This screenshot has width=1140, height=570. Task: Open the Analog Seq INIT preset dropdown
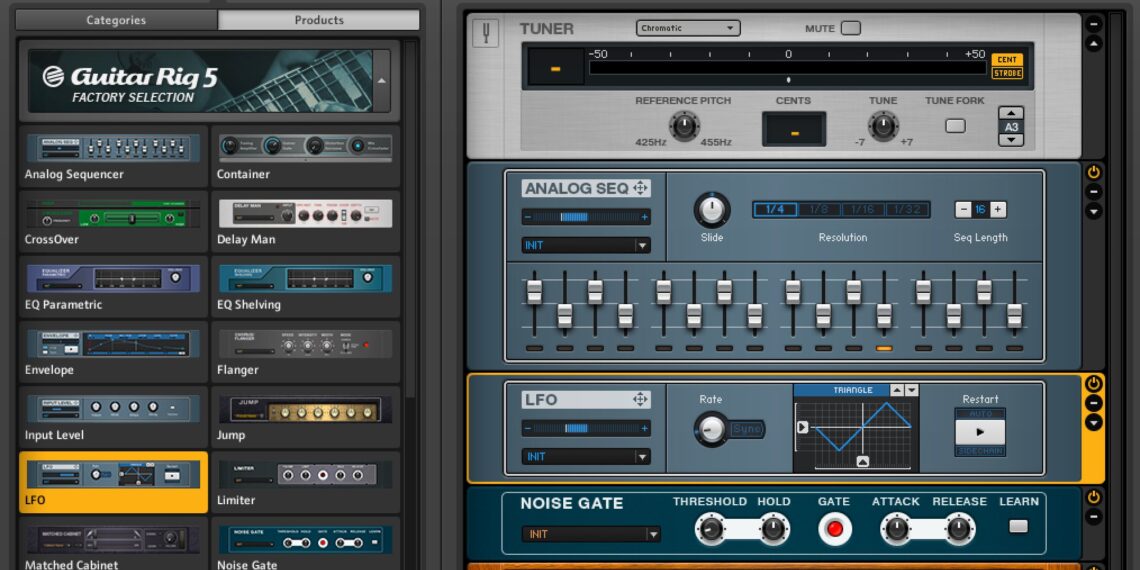(586, 245)
